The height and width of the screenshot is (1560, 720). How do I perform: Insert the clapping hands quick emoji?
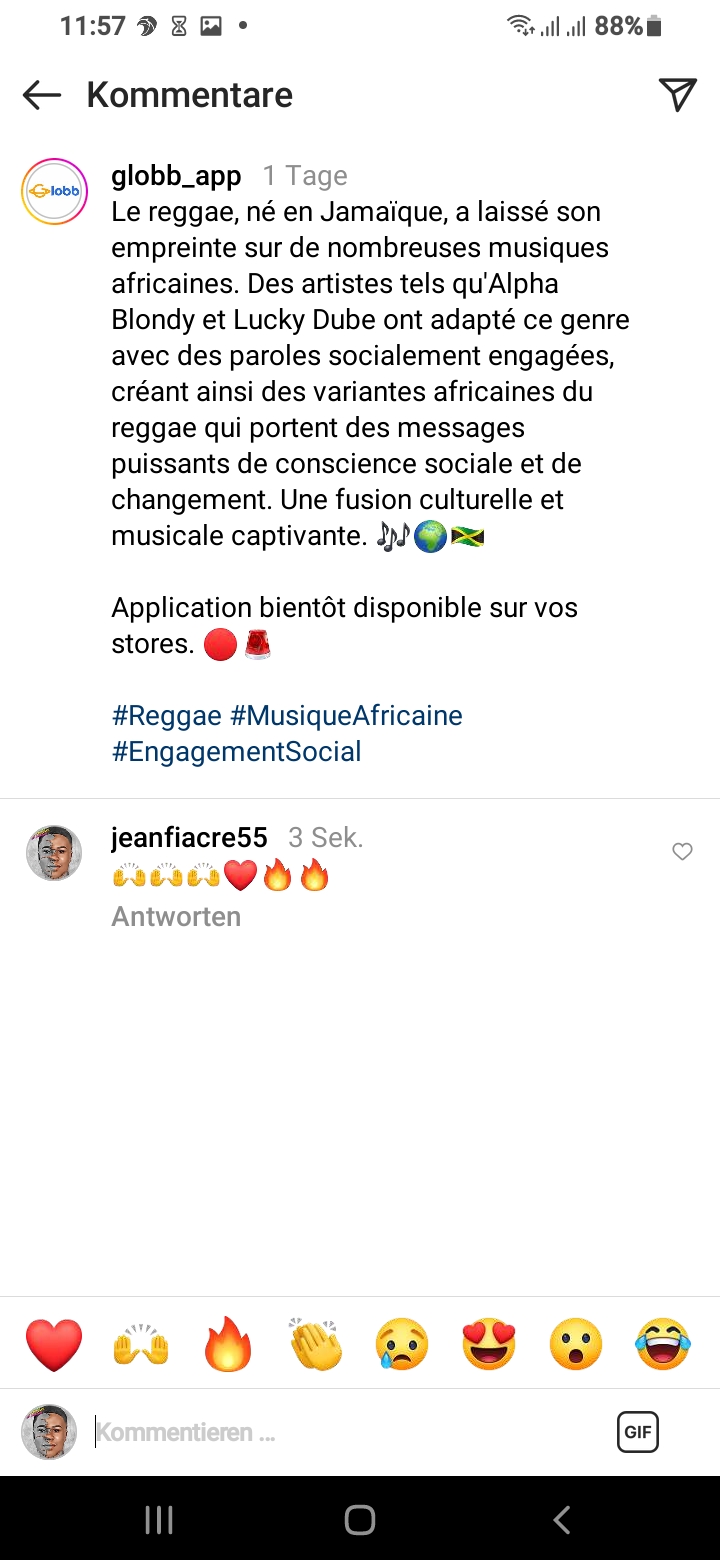315,1344
